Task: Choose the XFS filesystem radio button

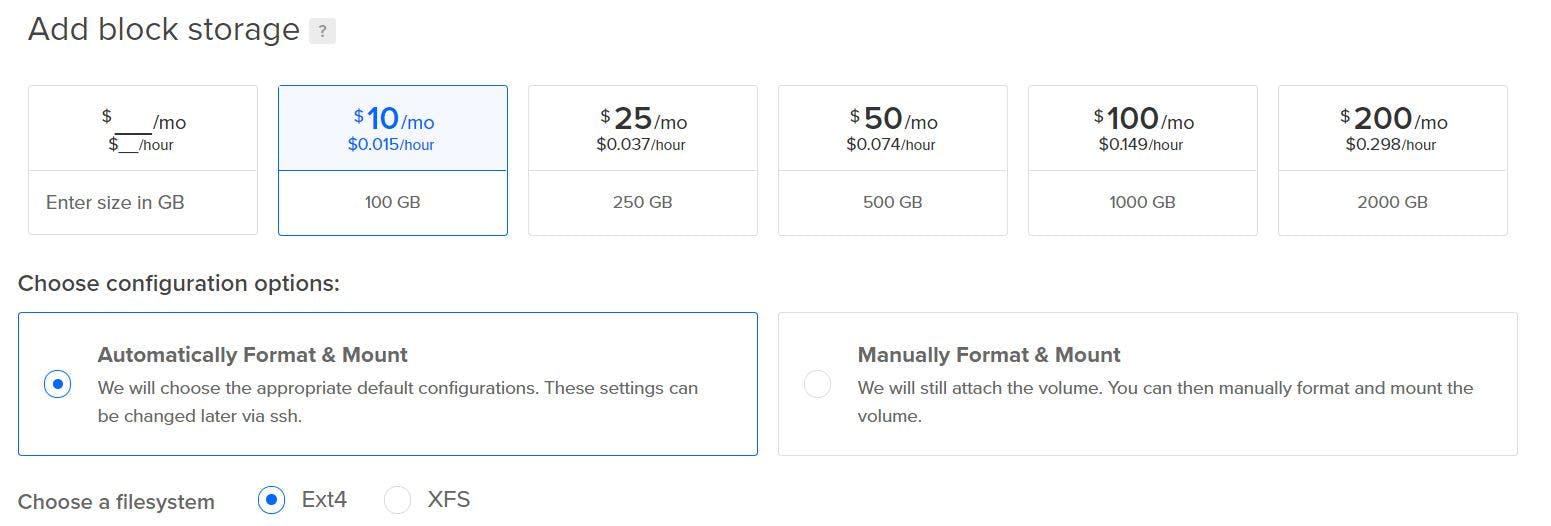Action: [x=398, y=500]
